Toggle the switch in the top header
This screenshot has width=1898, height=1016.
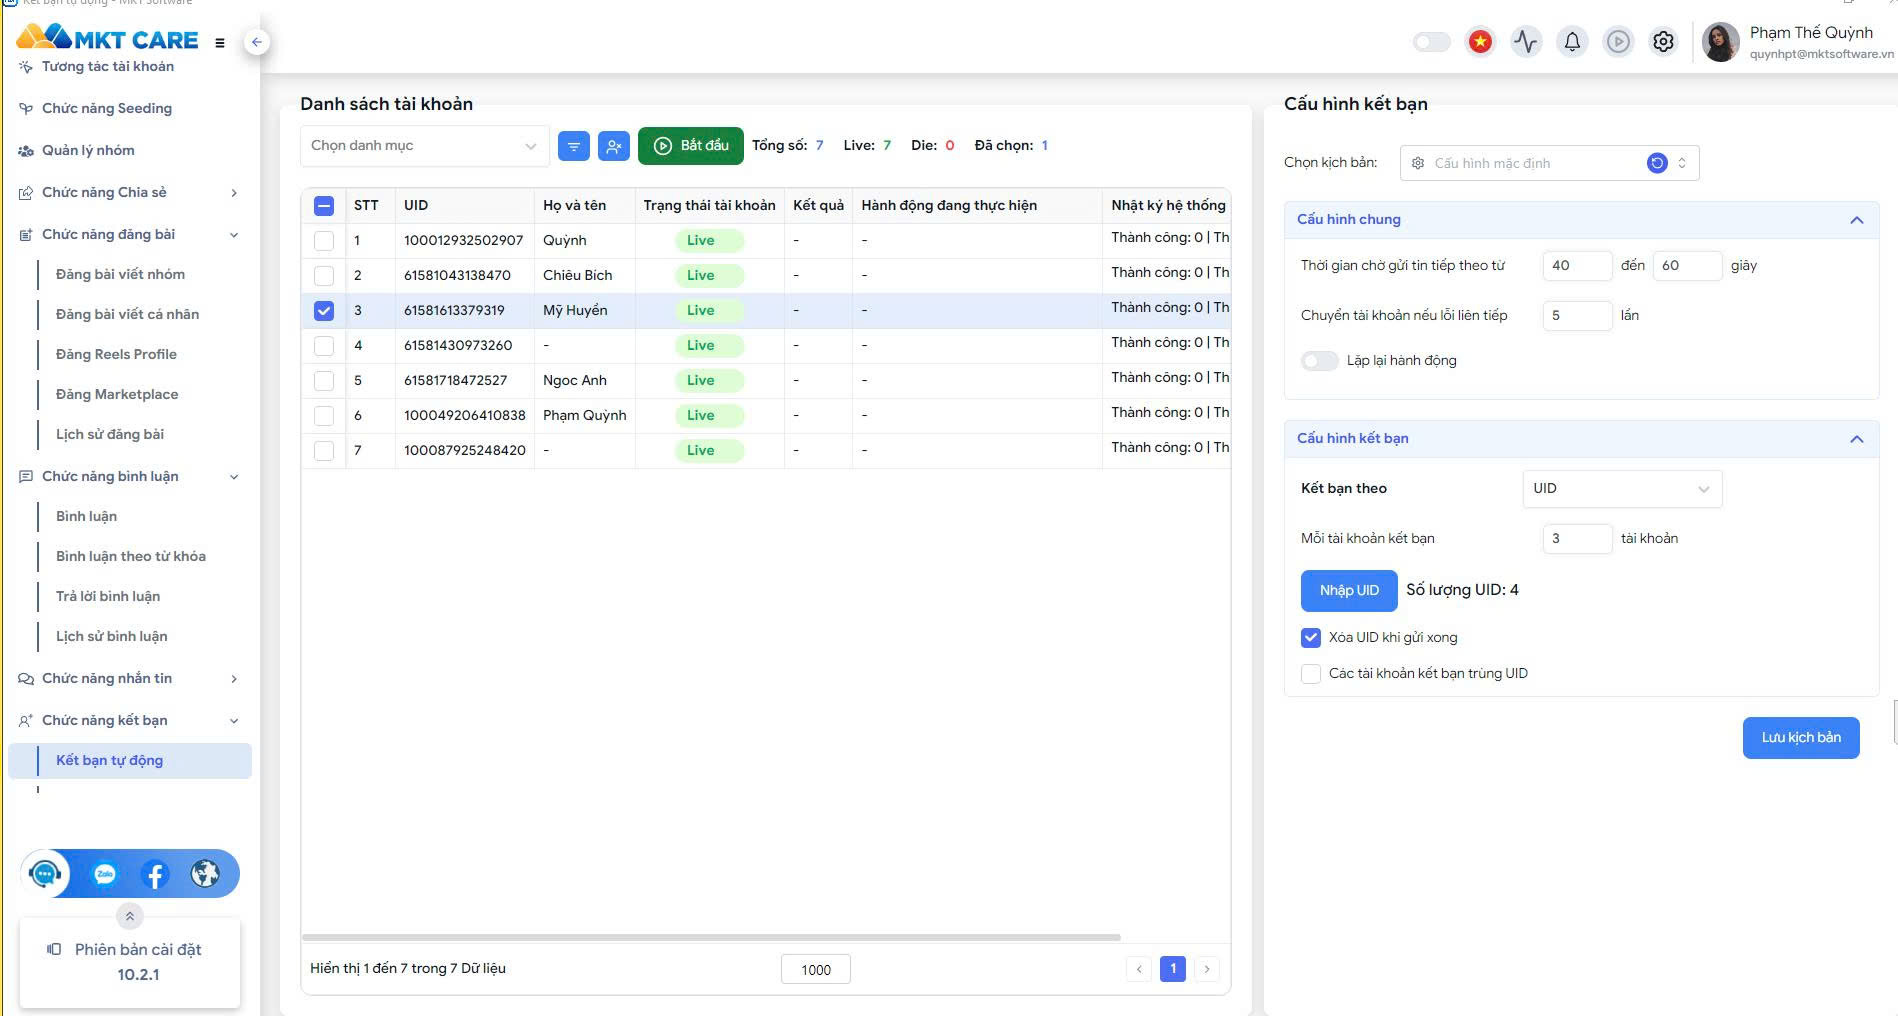coord(1431,42)
